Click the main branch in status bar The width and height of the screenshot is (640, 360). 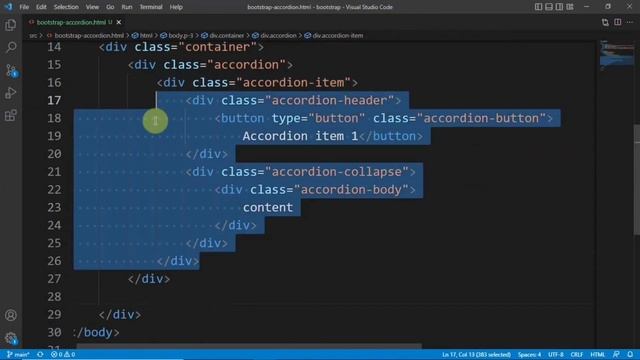pyautogui.click(x=18, y=355)
